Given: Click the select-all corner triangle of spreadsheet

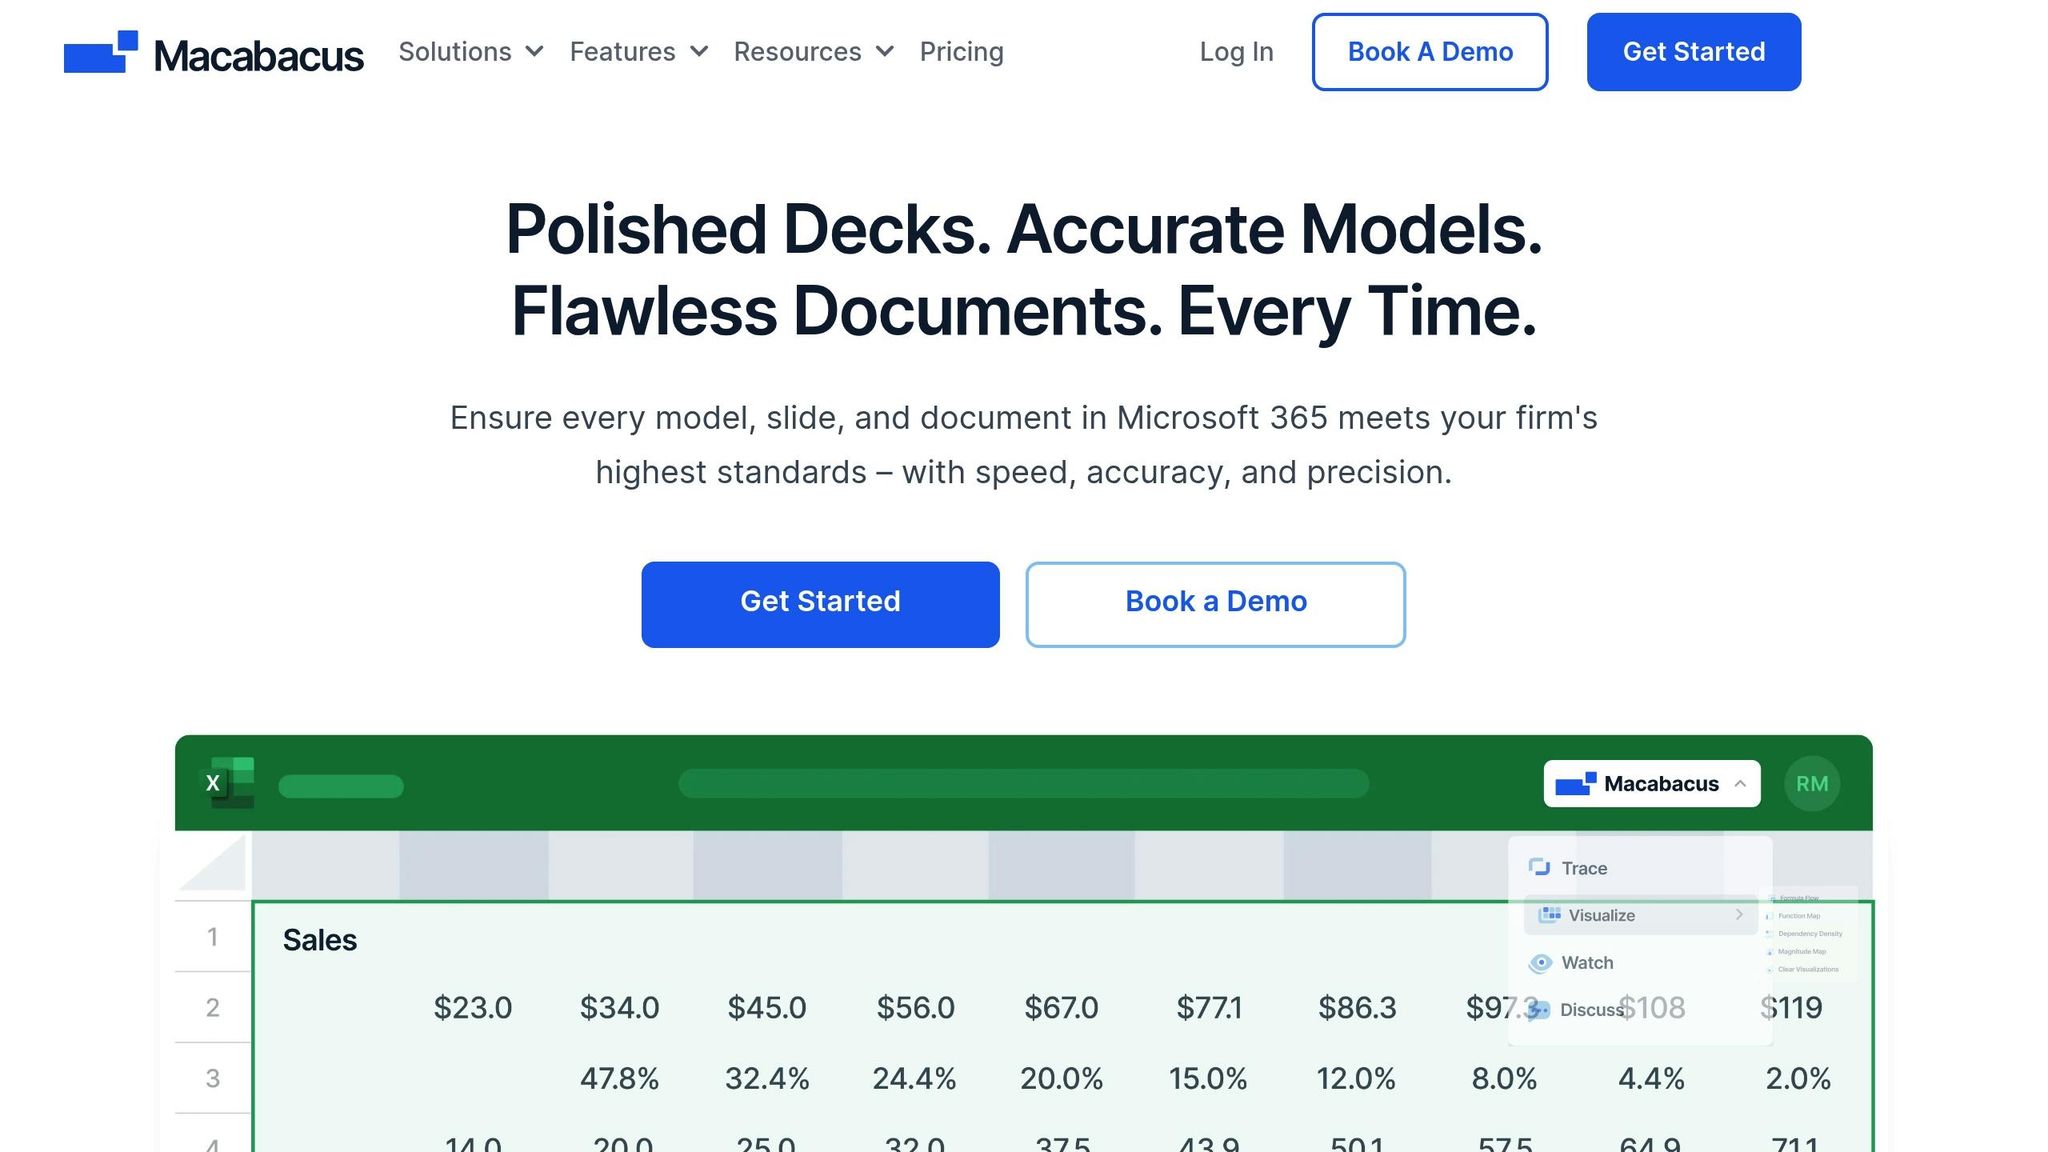Looking at the screenshot, I should [212, 864].
